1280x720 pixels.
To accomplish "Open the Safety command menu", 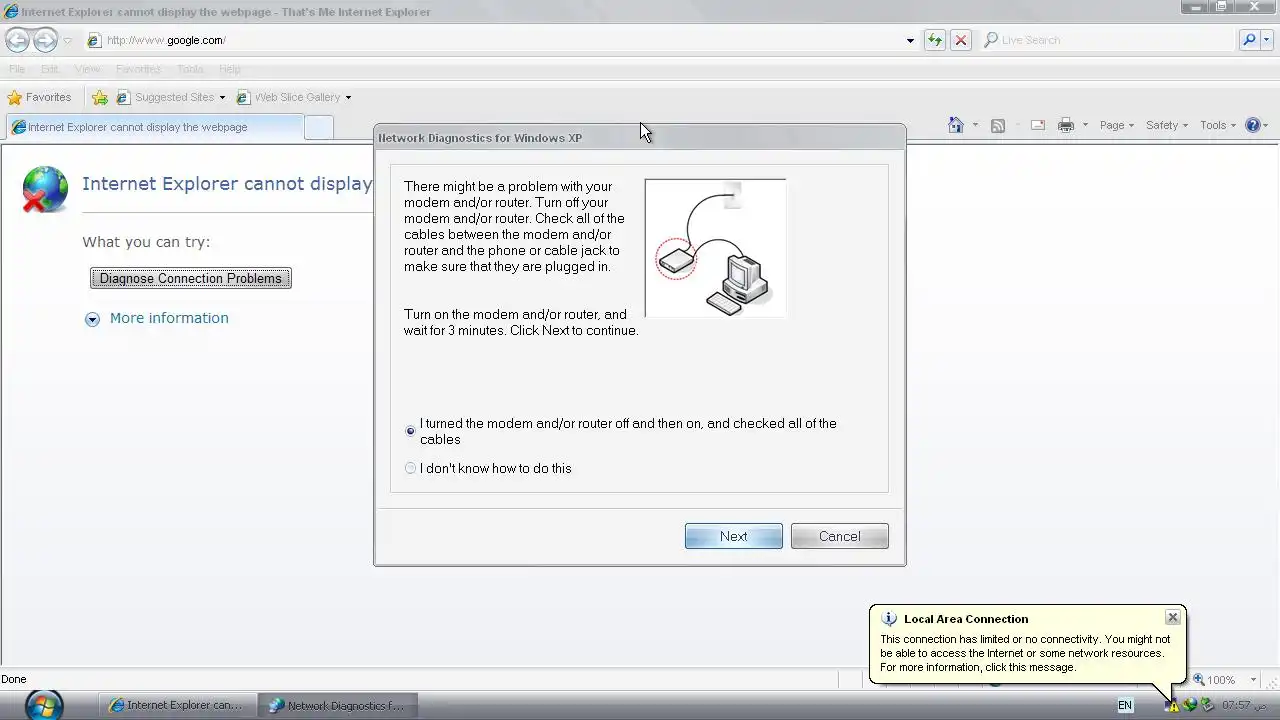I will (x=1167, y=125).
